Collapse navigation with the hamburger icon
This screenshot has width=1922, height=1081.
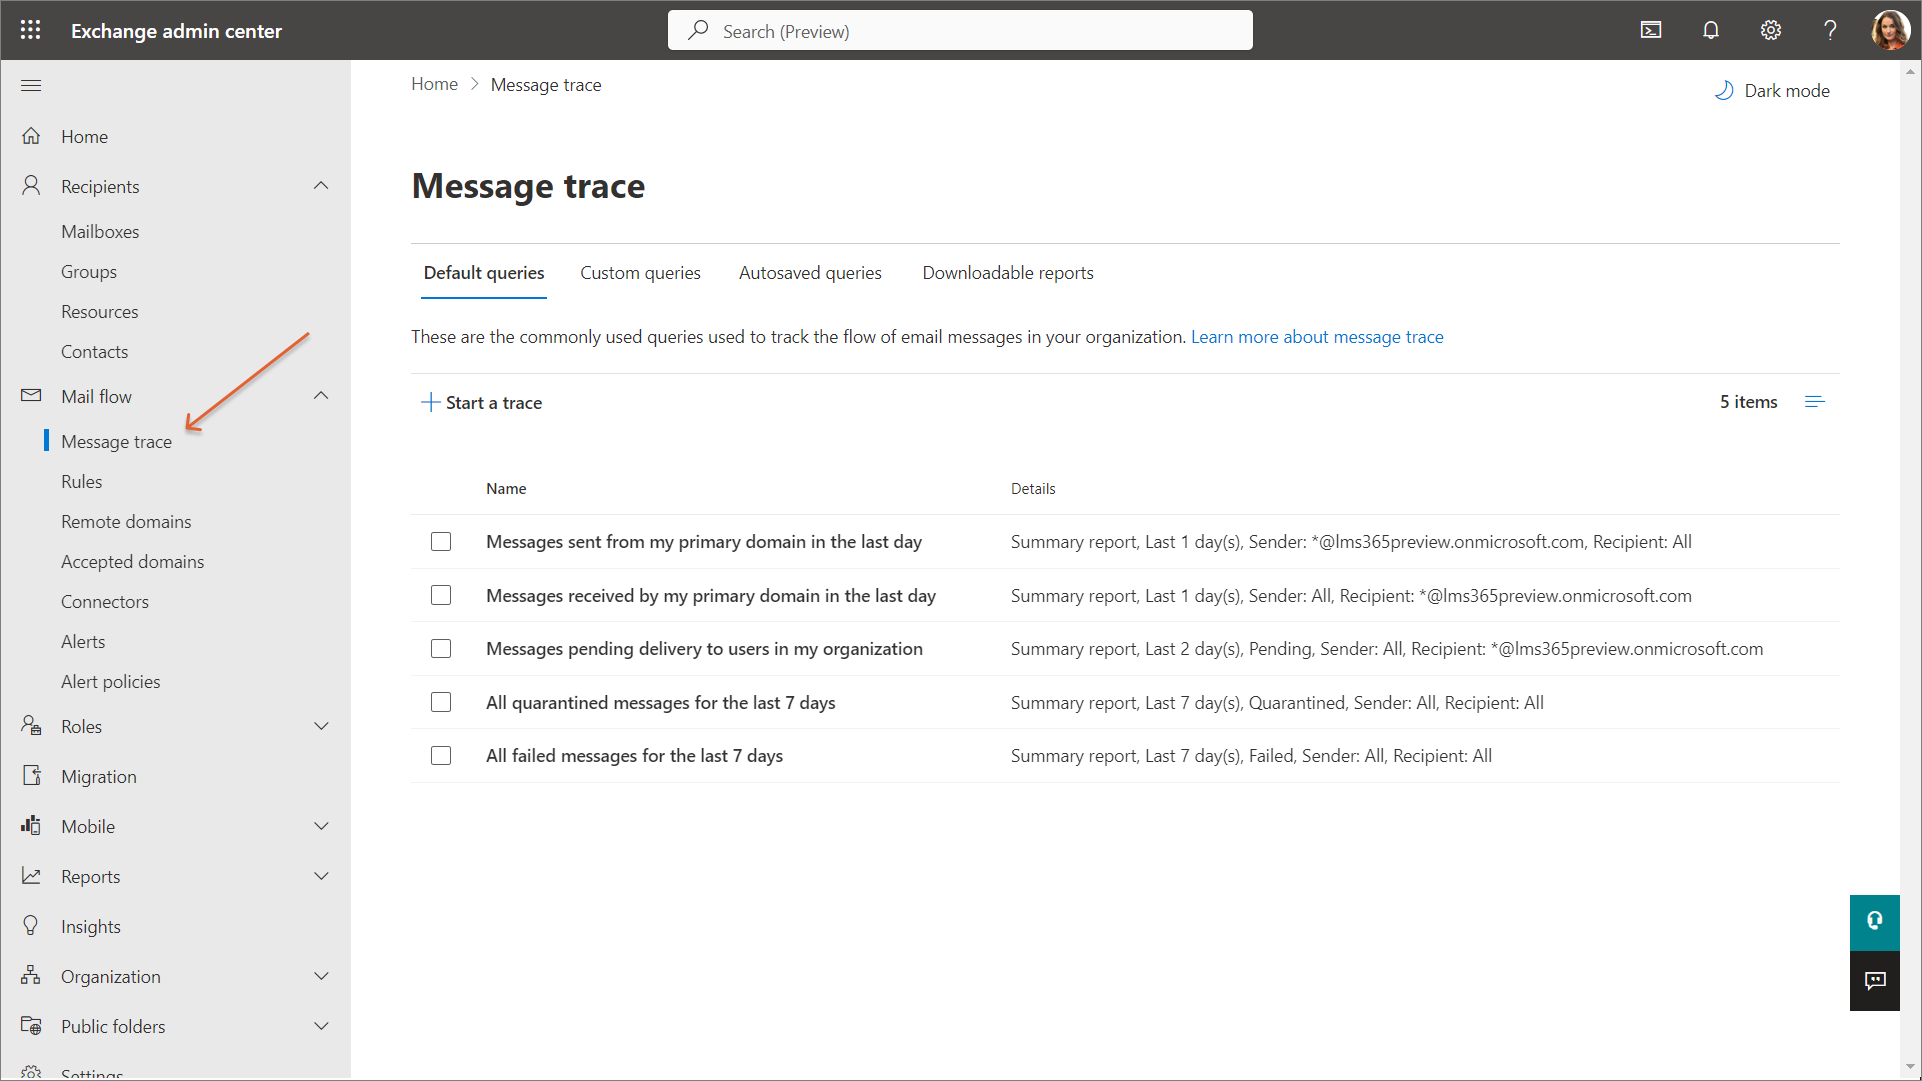click(31, 85)
